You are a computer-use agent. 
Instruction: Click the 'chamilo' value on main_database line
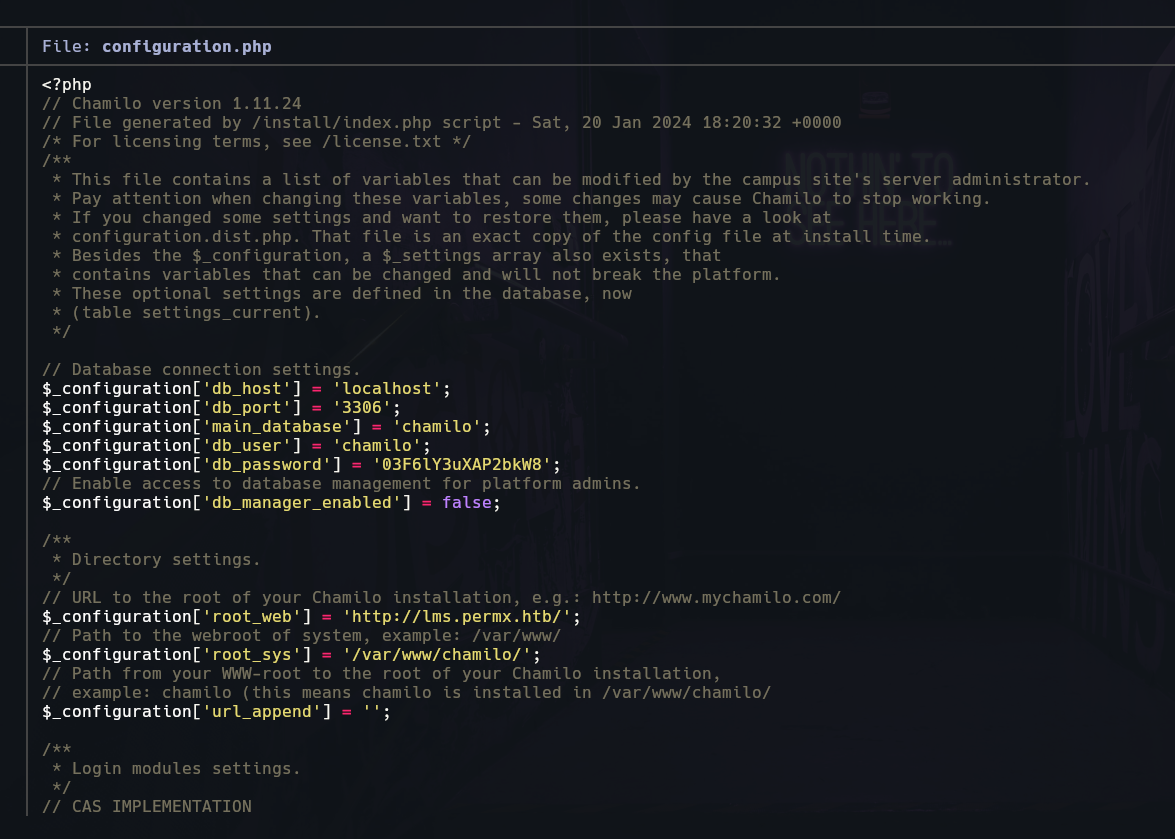coord(437,426)
